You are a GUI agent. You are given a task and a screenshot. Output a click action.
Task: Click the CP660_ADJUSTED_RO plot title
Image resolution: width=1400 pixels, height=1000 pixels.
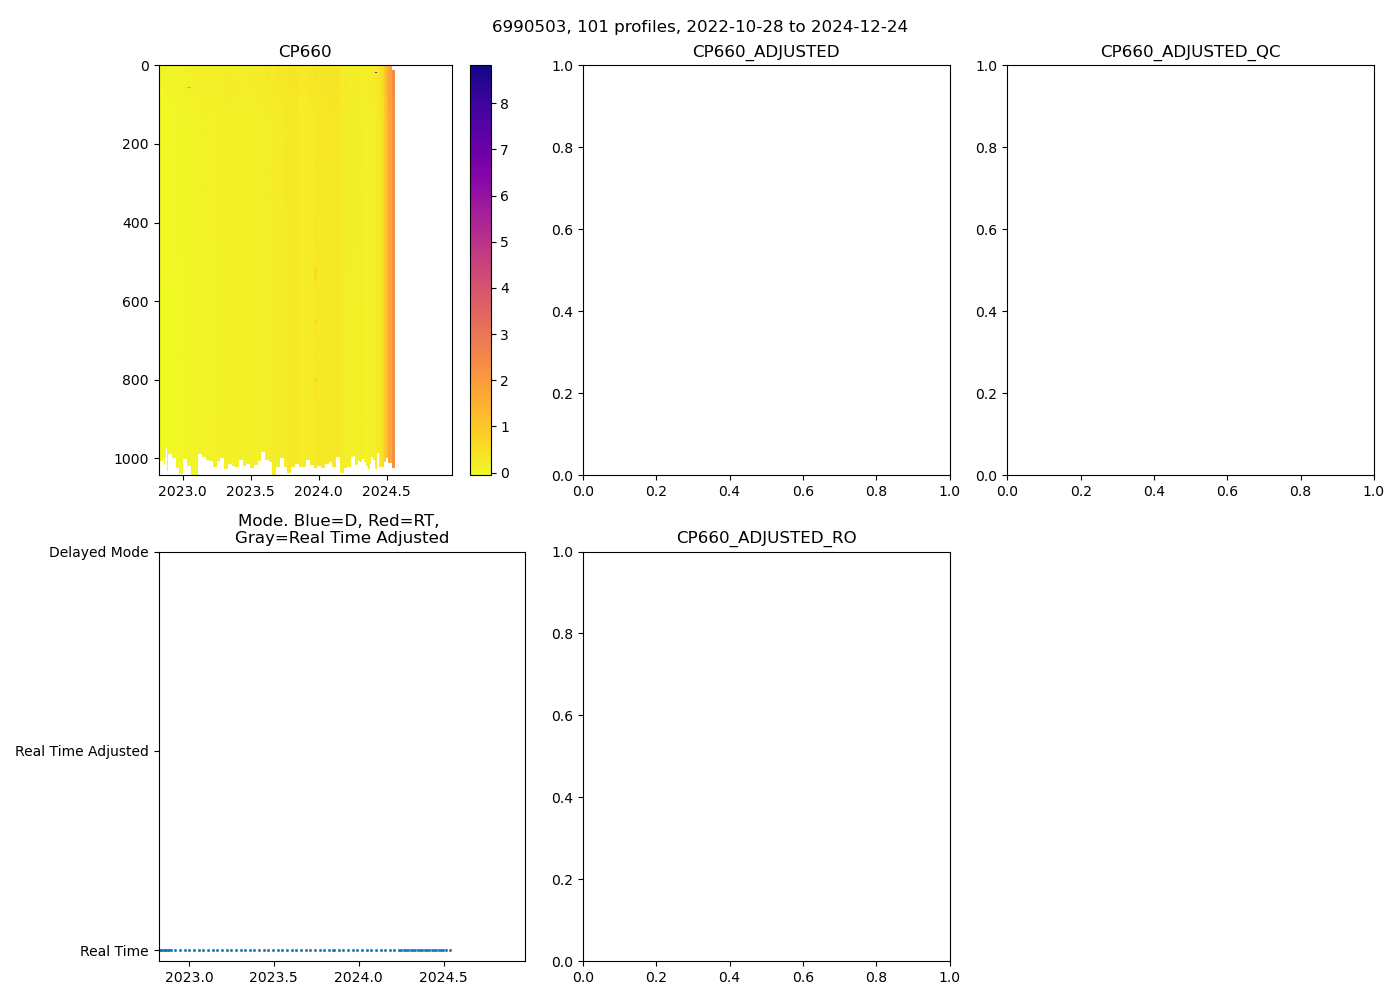[766, 538]
